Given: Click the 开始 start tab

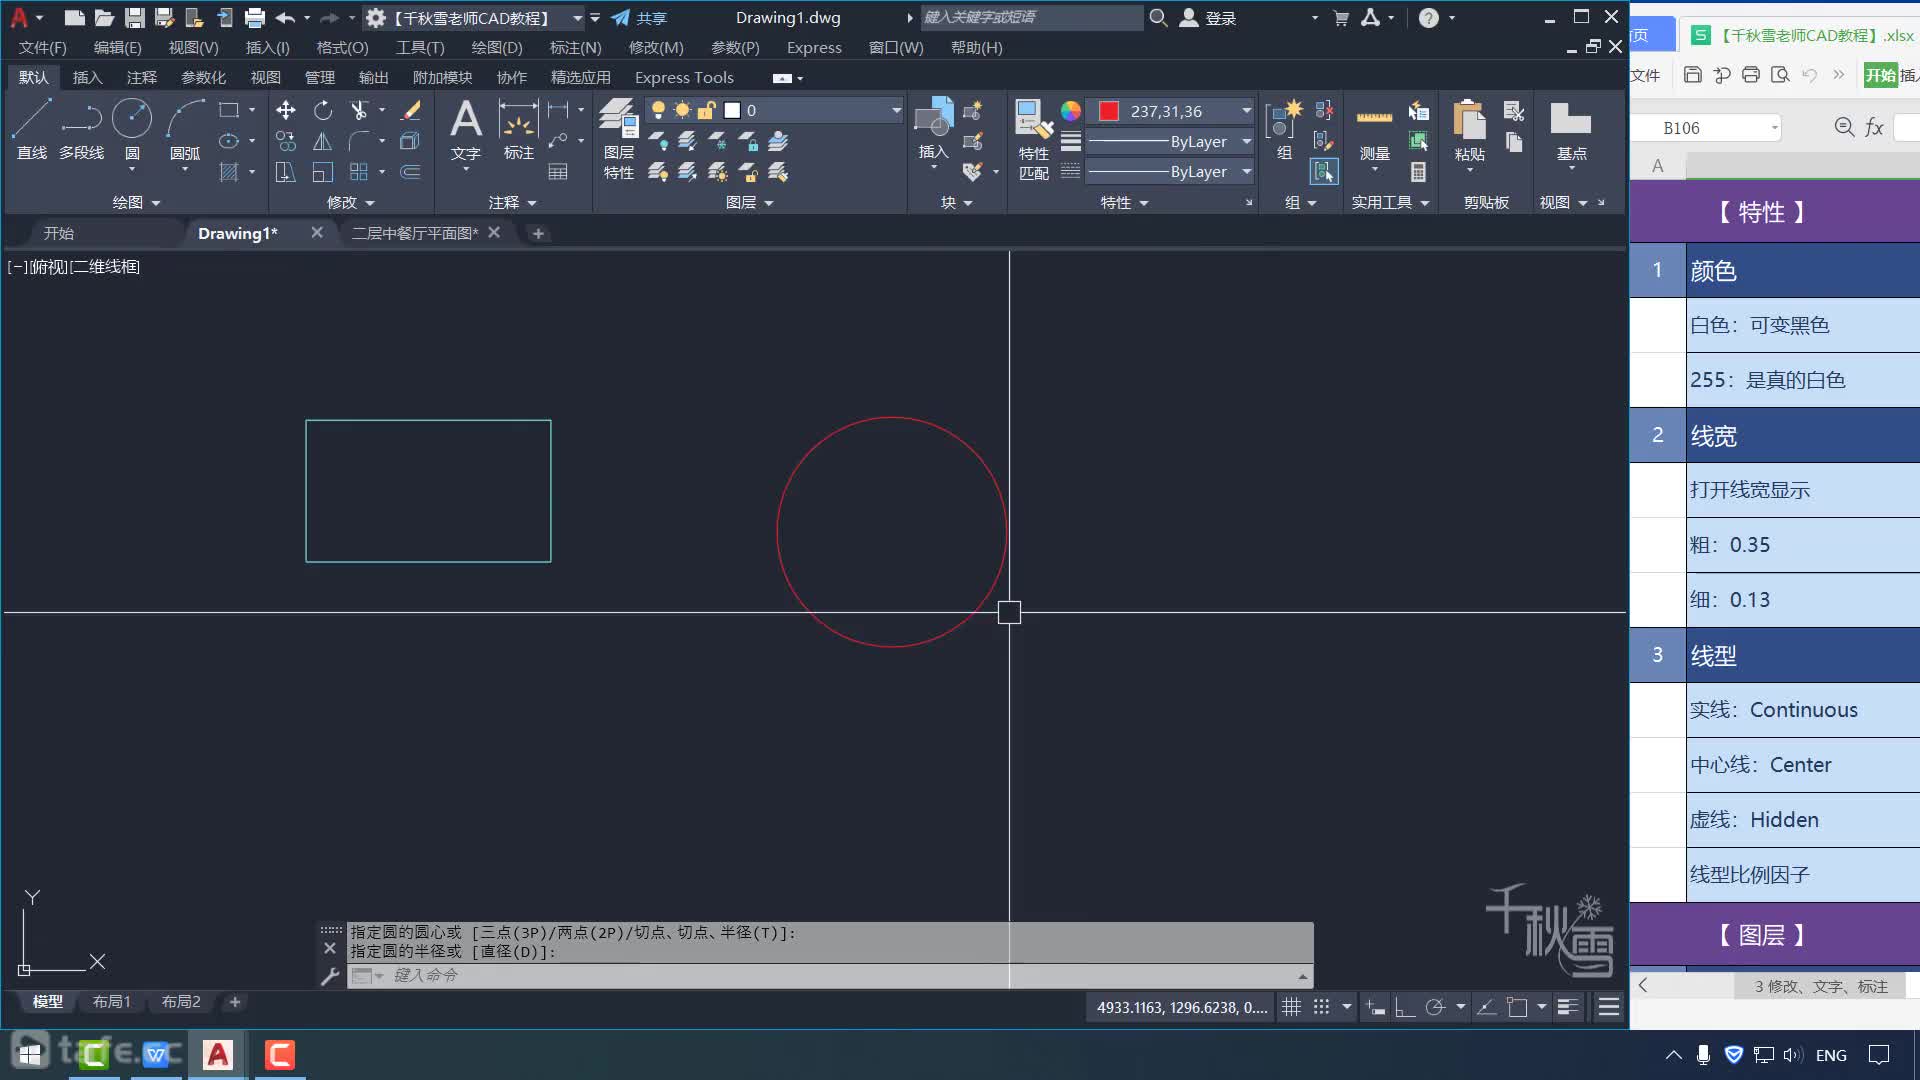Looking at the screenshot, I should pyautogui.click(x=59, y=233).
